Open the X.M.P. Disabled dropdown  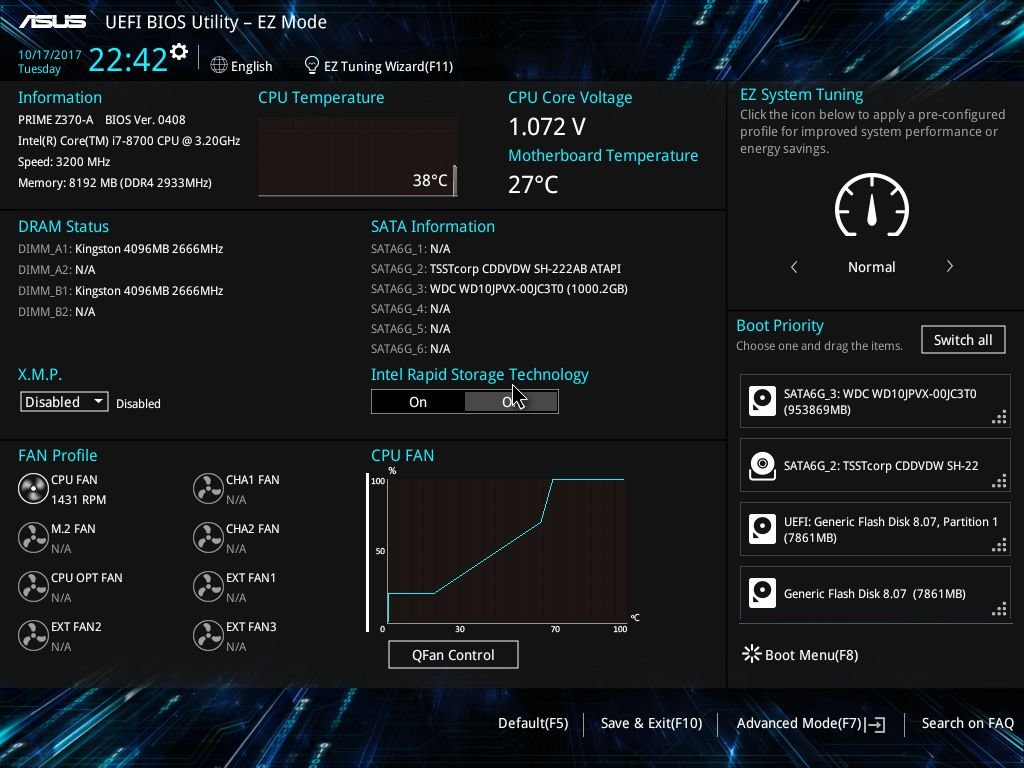pos(64,402)
